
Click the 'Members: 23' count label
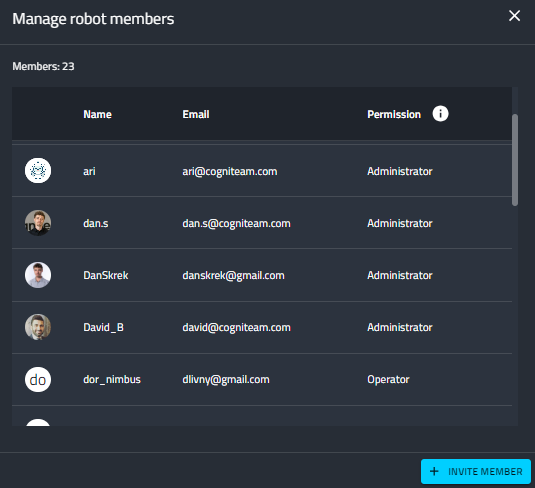(x=43, y=66)
